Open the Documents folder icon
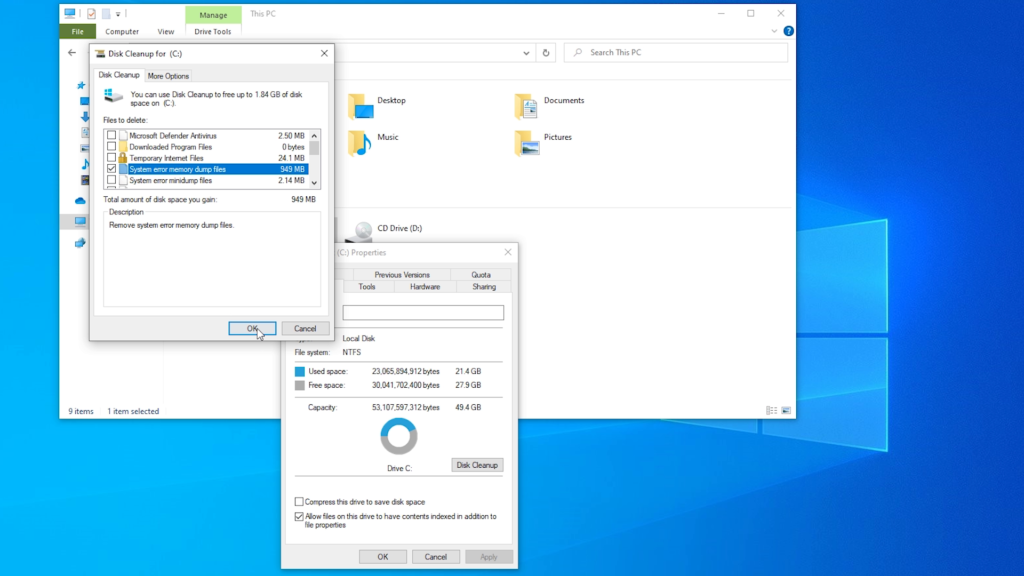 (526, 106)
